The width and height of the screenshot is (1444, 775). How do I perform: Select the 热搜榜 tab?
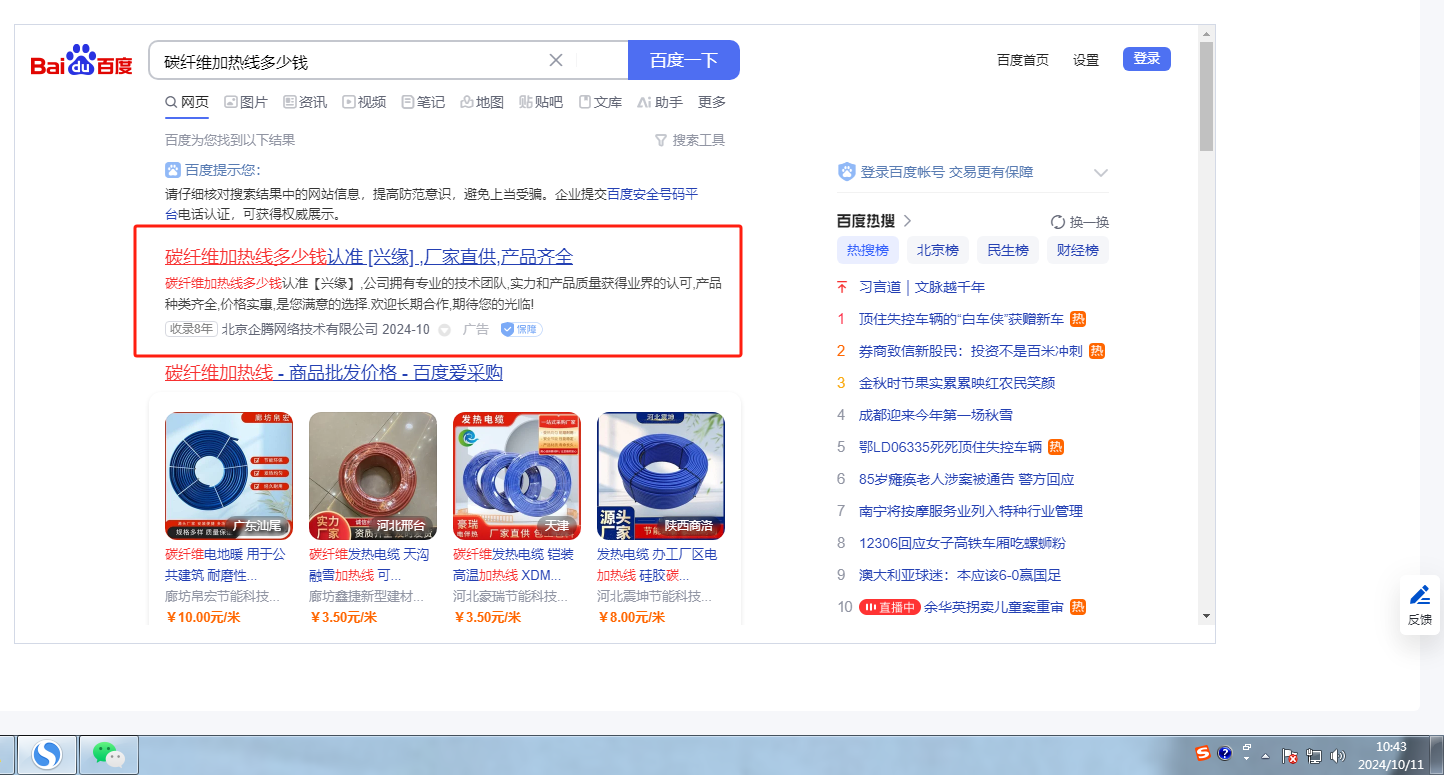pyautogui.click(x=868, y=250)
